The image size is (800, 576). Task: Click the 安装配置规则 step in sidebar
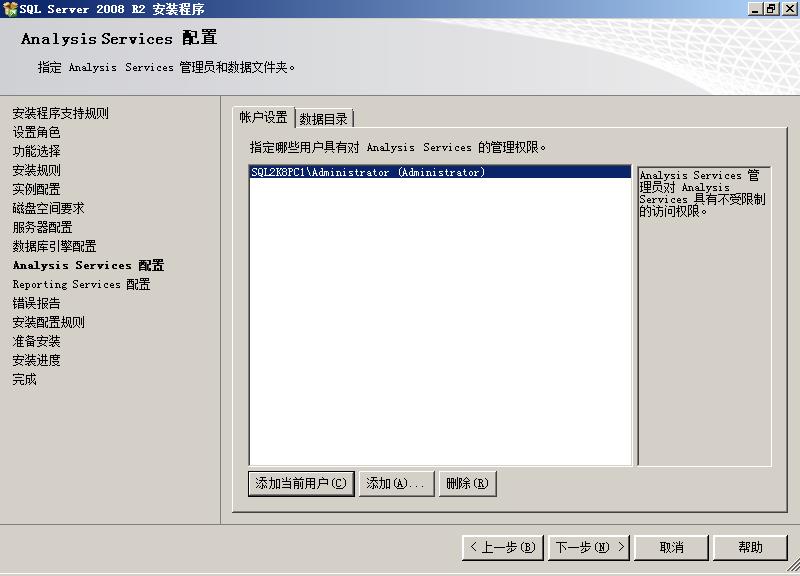[48, 322]
